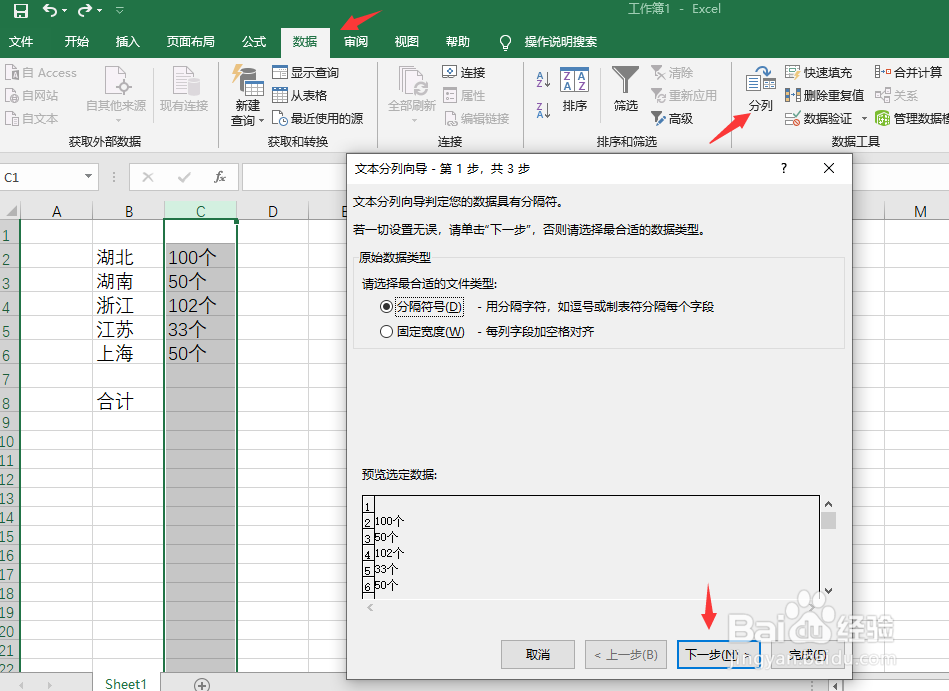Click the 合并计算 (Consolidate) icon

click(x=884, y=72)
